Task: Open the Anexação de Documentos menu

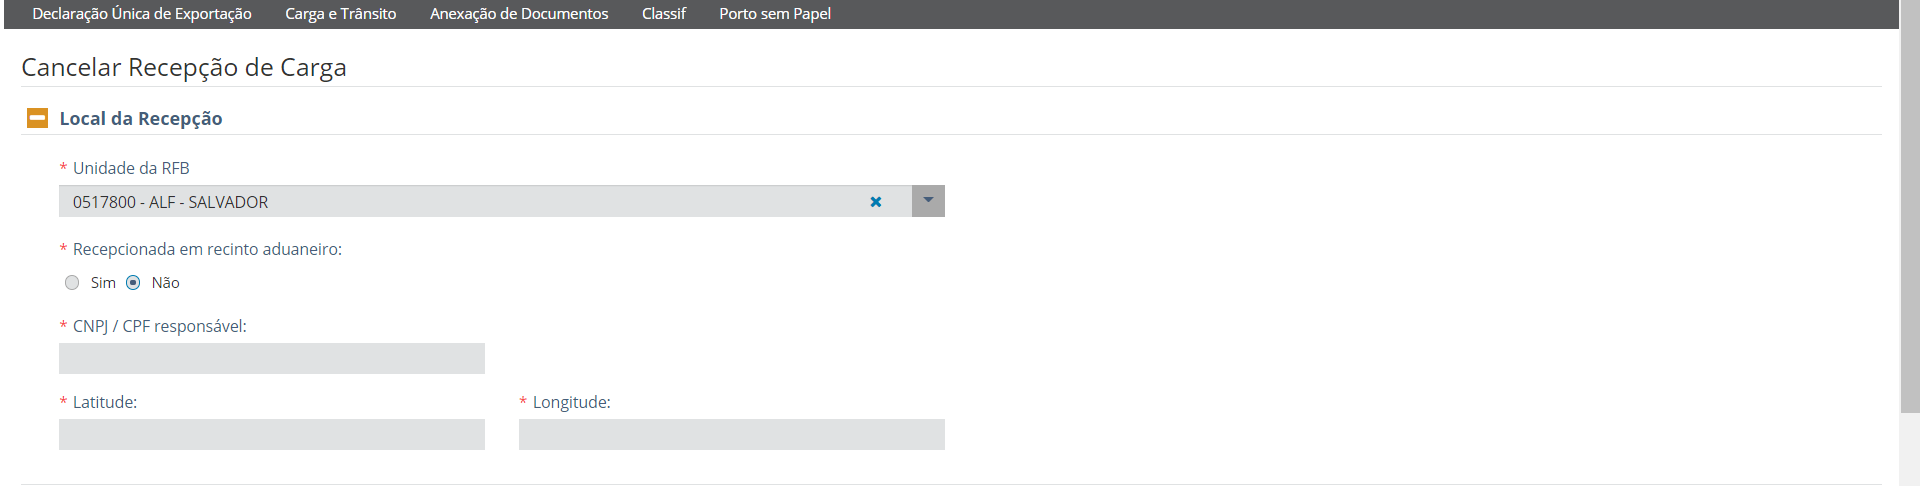Action: click(x=519, y=14)
